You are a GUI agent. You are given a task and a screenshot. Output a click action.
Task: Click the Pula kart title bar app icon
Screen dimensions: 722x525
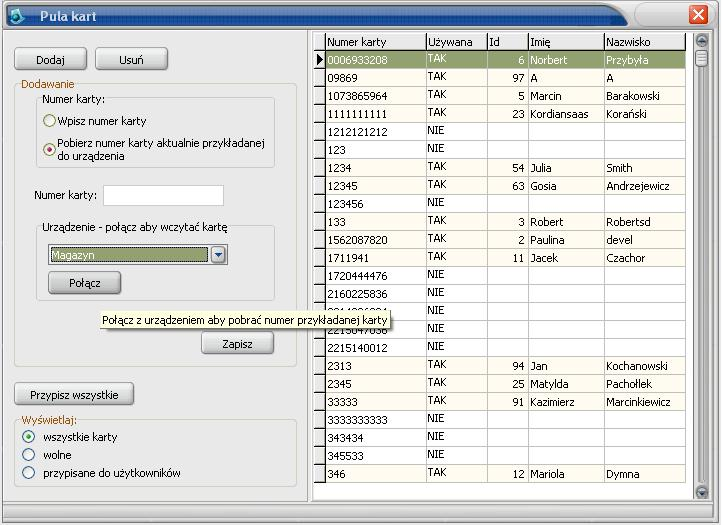point(17,16)
